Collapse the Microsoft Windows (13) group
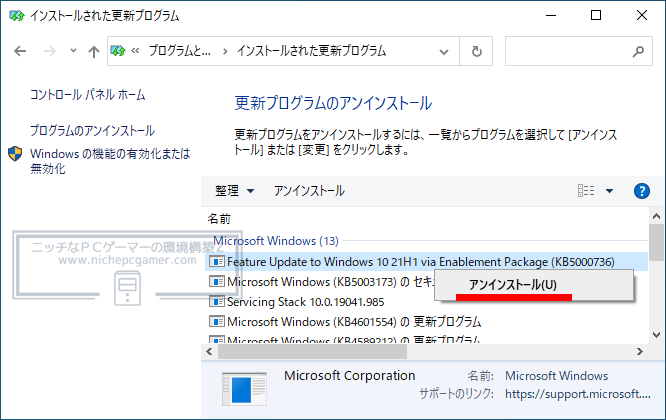The image size is (666, 420). [276, 241]
